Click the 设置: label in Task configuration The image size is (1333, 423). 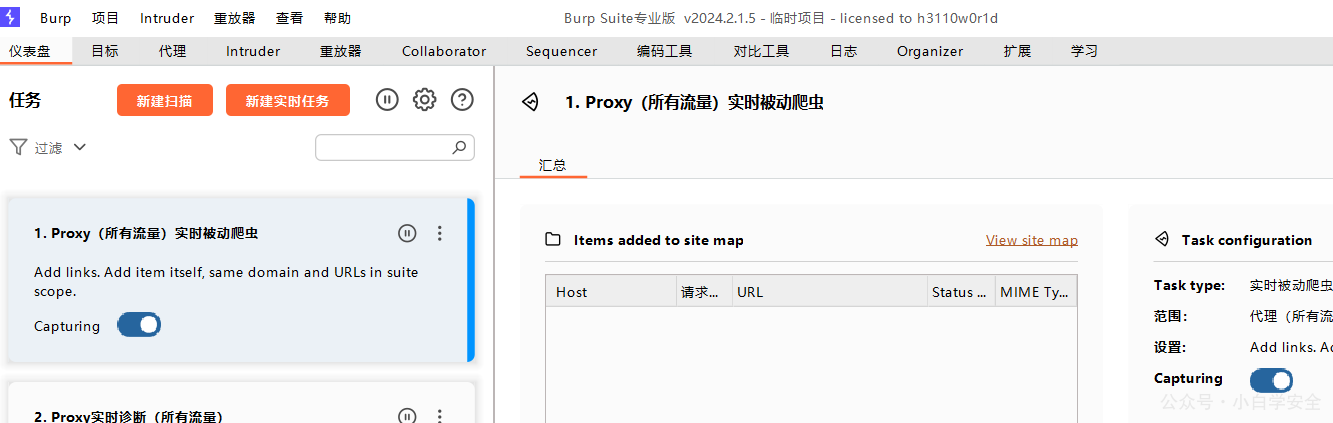coord(1170,347)
